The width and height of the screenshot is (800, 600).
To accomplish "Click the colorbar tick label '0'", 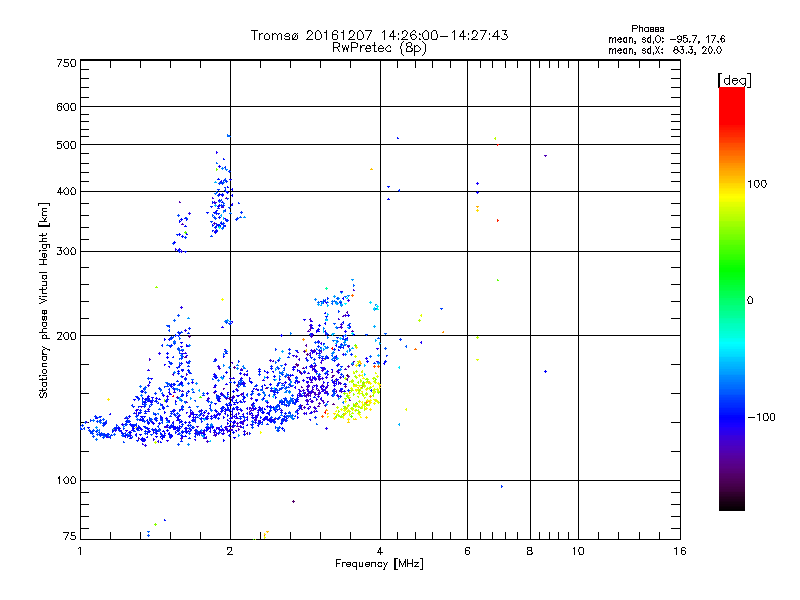I will (750, 301).
